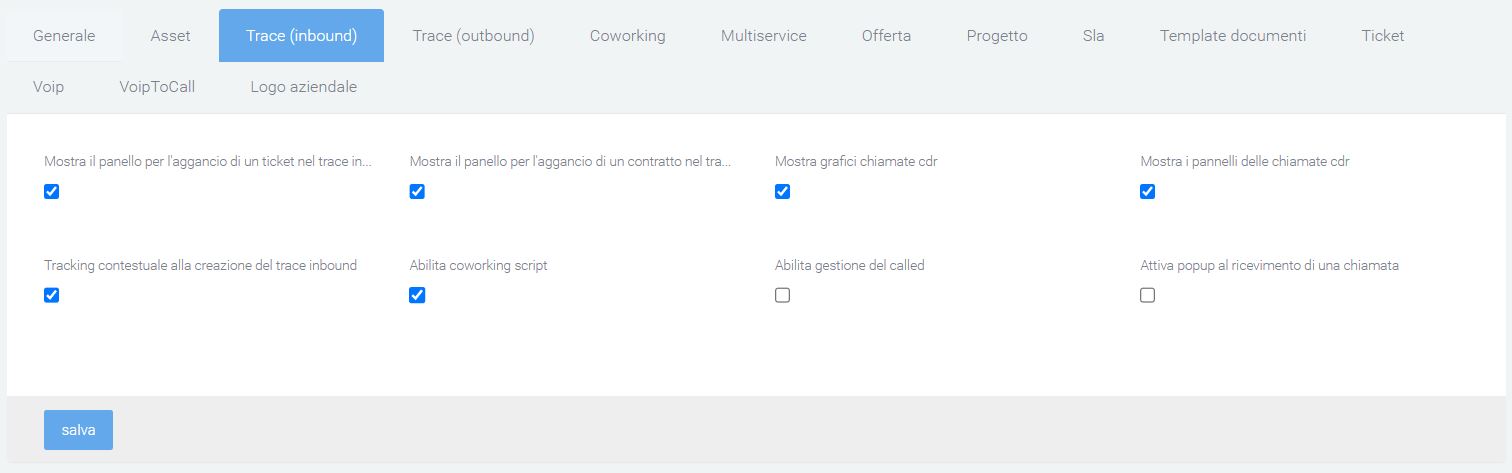1512x473 pixels.
Task: Switch to the Asset tab
Action: (170, 36)
